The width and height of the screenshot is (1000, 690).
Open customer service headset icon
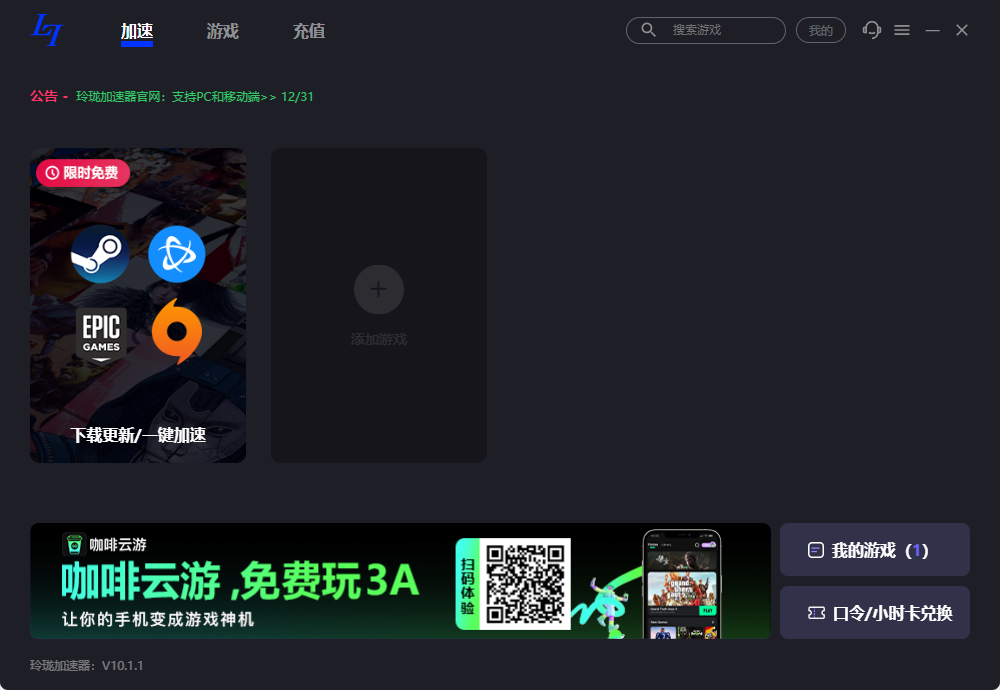point(871,30)
